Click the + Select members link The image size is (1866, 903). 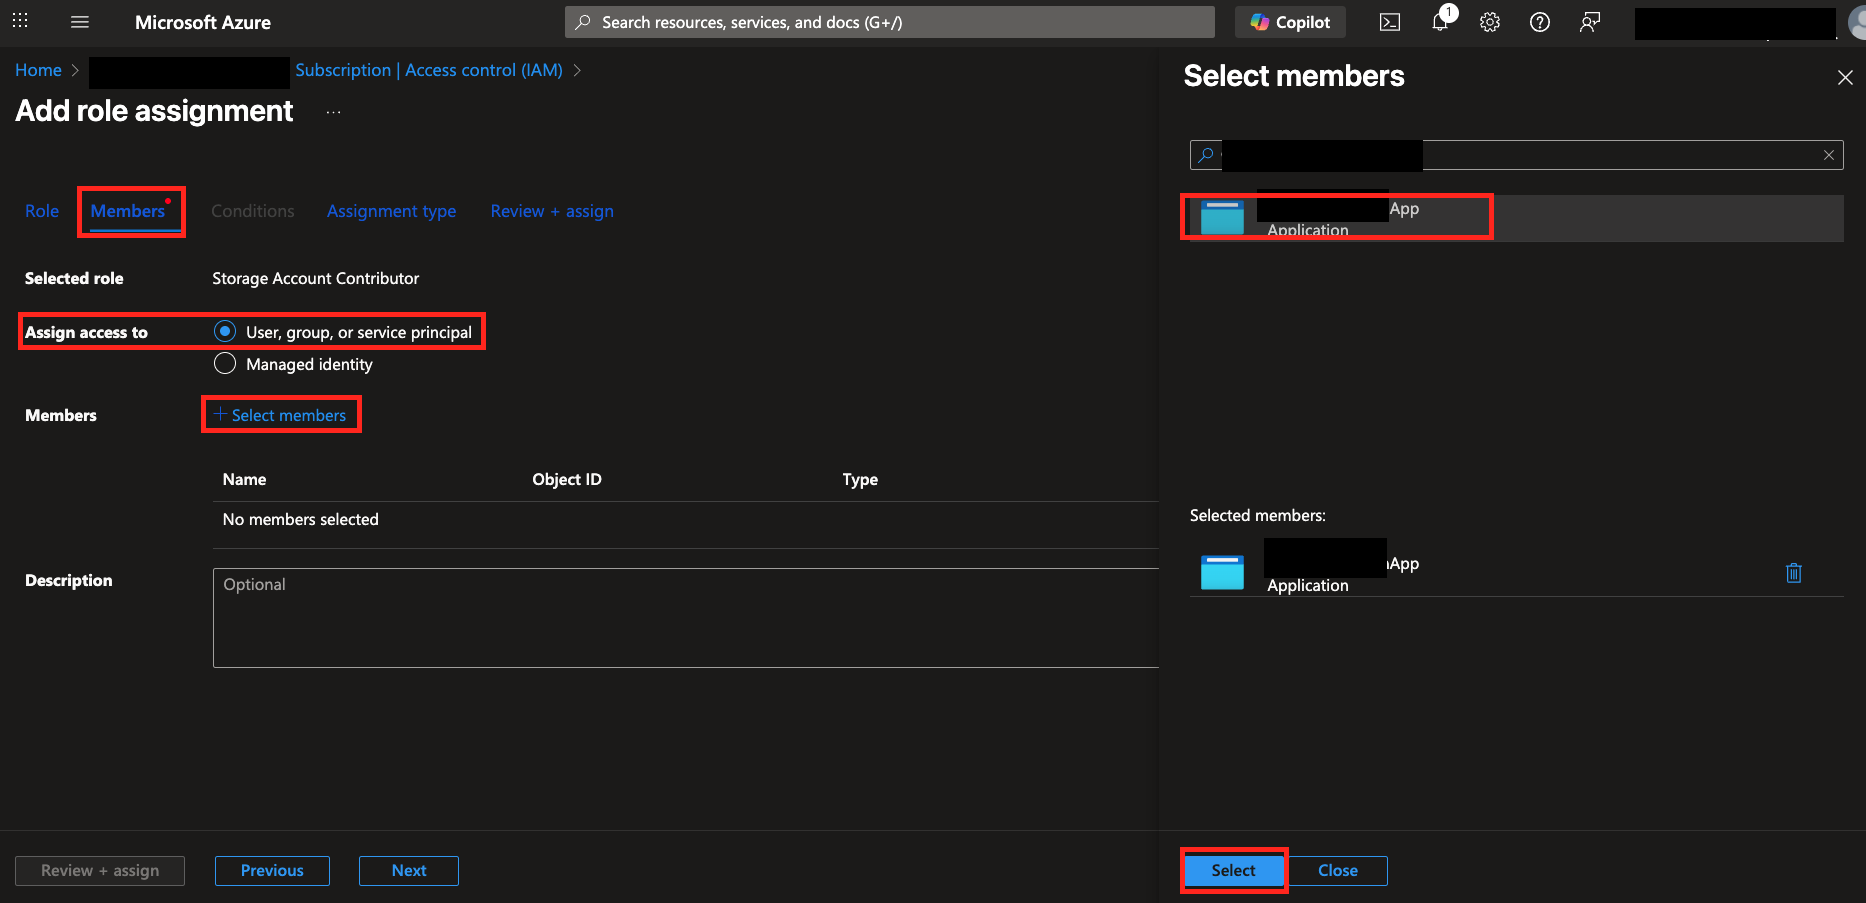tap(281, 415)
